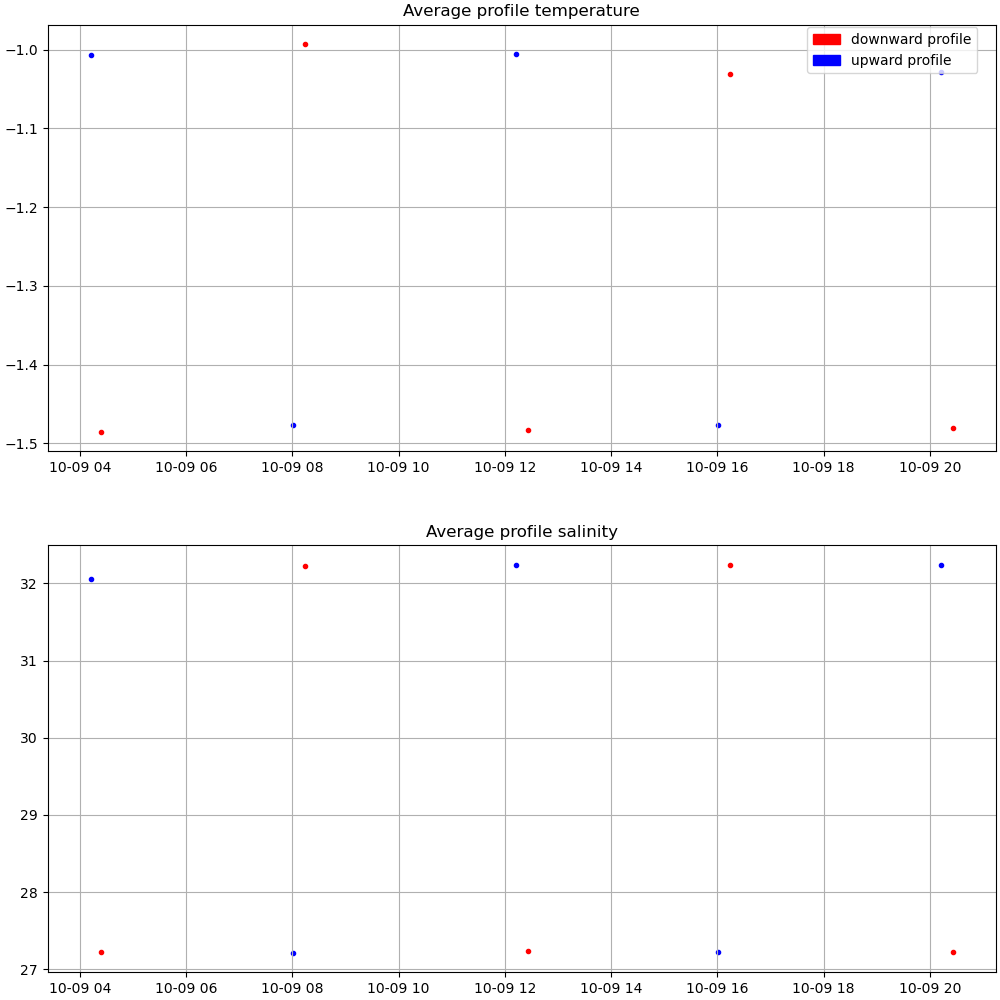The image size is (1000, 1000).
Task: Click the 'Average profile salinity' title
Action: (x=521, y=532)
